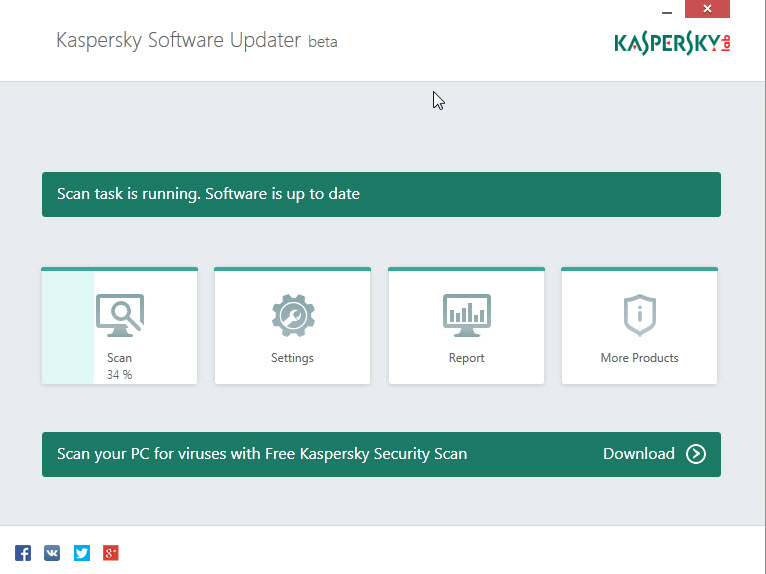This screenshot has height=574, width=766.
Task: Click the 34 % scan progress value
Action: click(120, 375)
